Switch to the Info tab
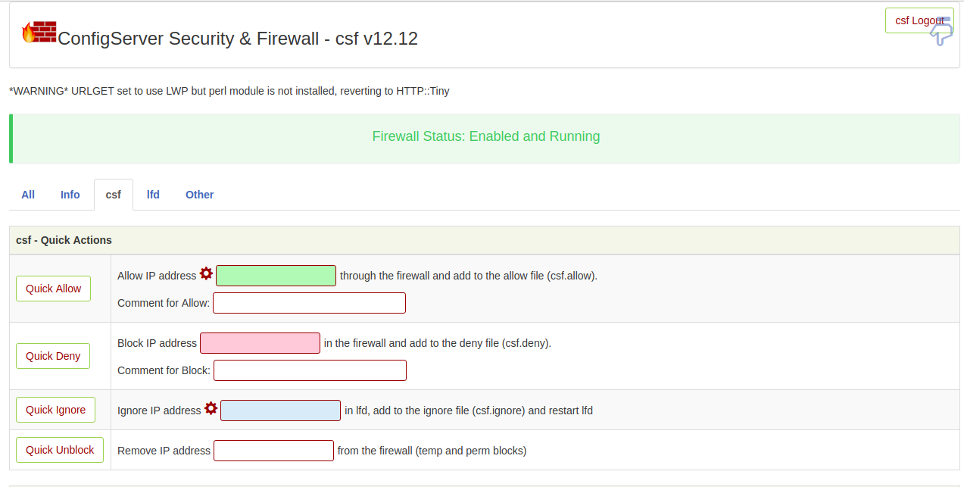 [70, 194]
